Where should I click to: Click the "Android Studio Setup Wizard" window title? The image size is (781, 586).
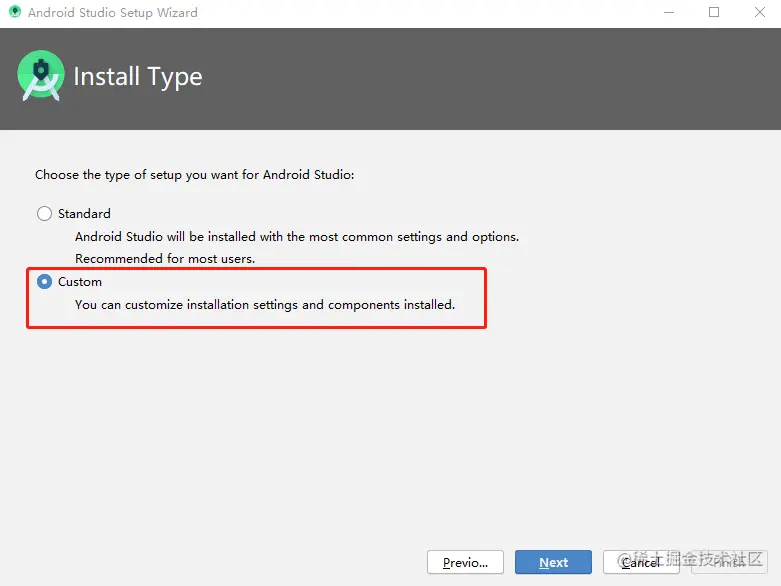(113, 12)
